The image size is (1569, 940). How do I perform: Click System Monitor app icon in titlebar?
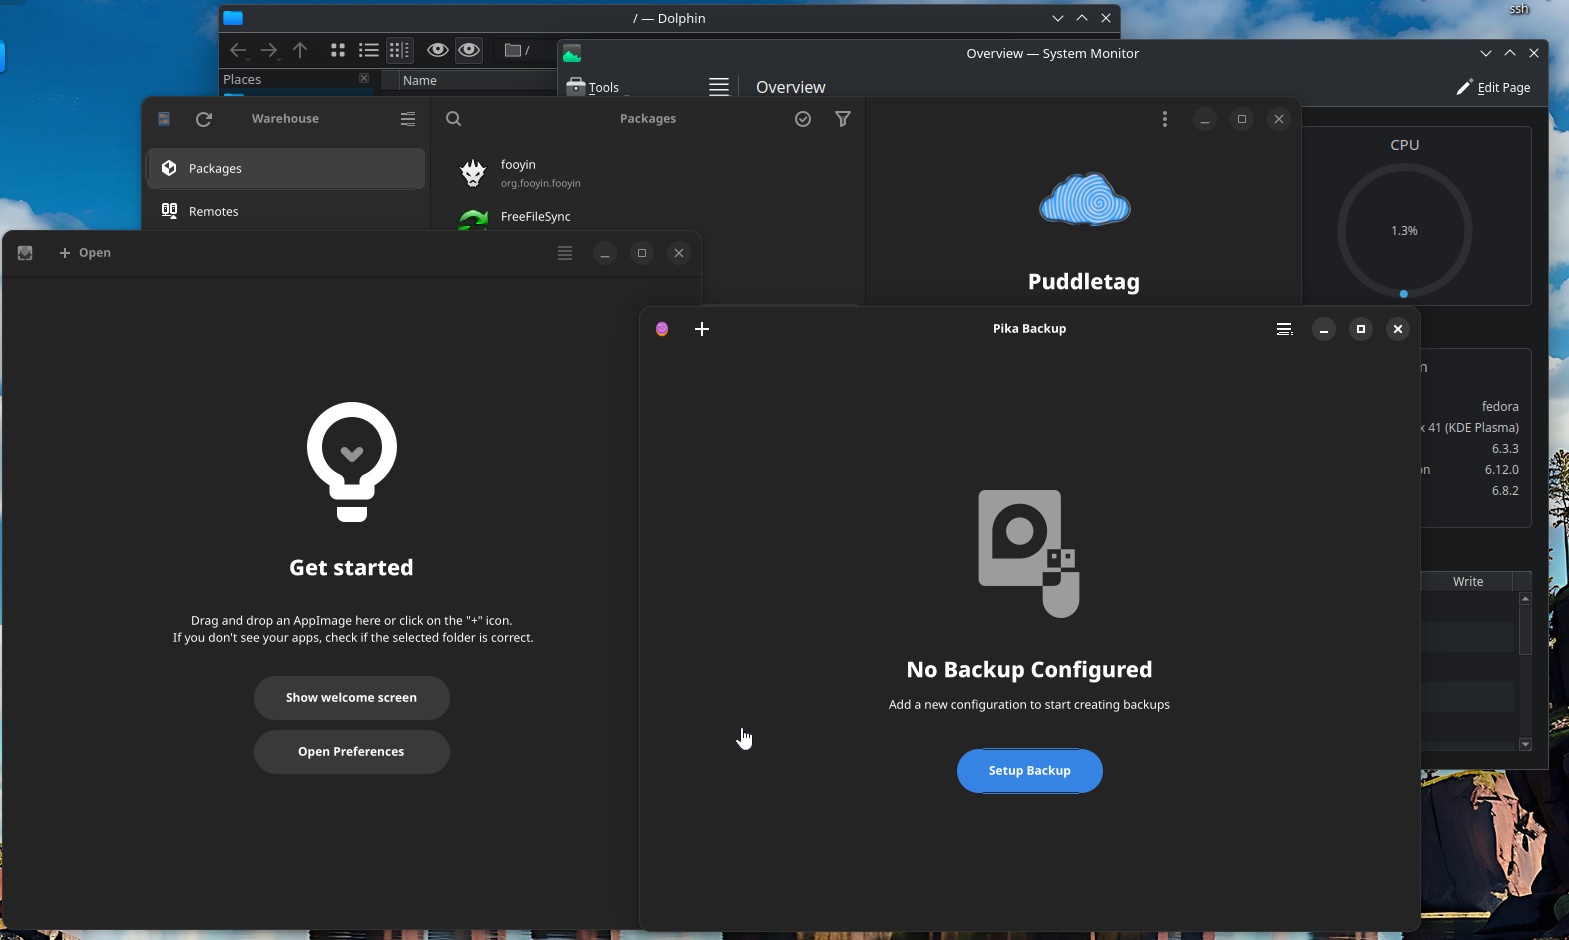point(572,53)
